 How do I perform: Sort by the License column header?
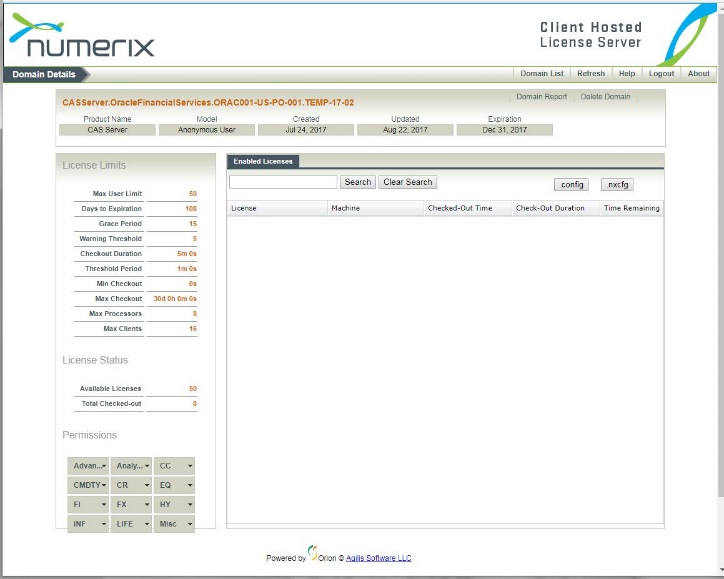point(277,208)
